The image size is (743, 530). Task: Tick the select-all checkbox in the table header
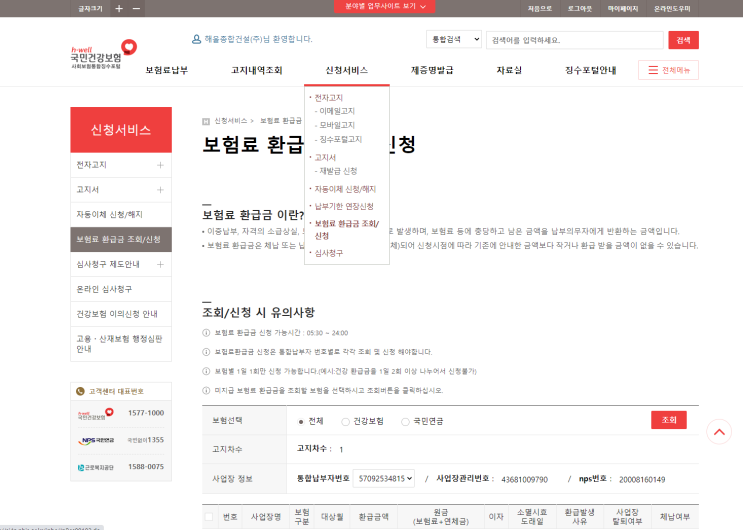(x=208, y=517)
